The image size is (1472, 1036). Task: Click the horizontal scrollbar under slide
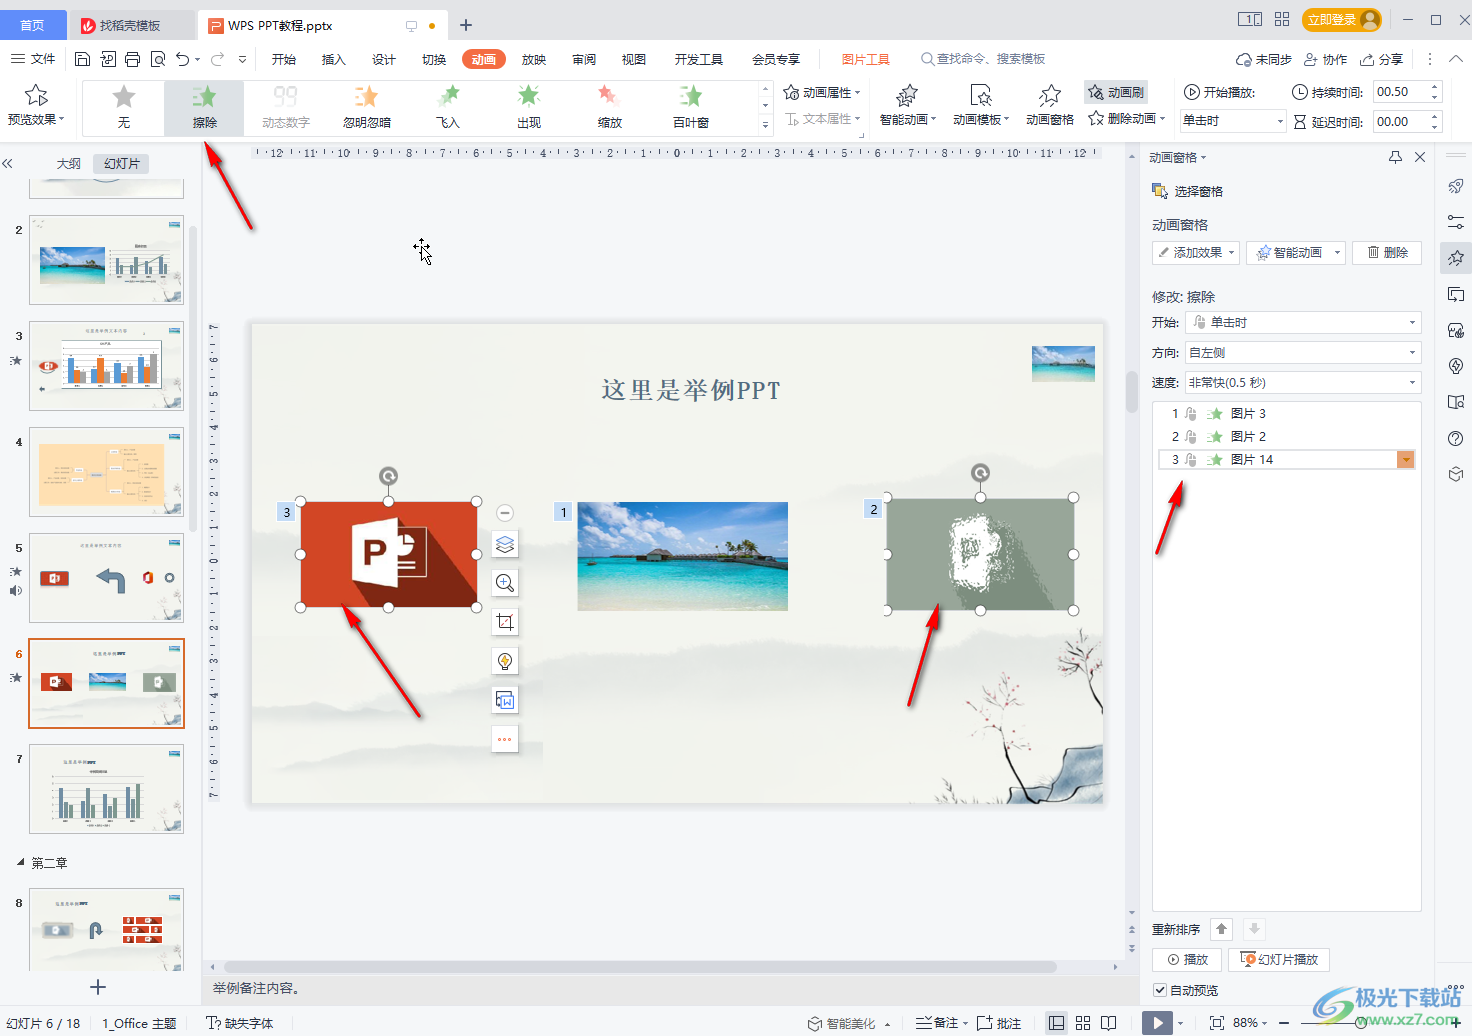pyautogui.click(x=640, y=967)
